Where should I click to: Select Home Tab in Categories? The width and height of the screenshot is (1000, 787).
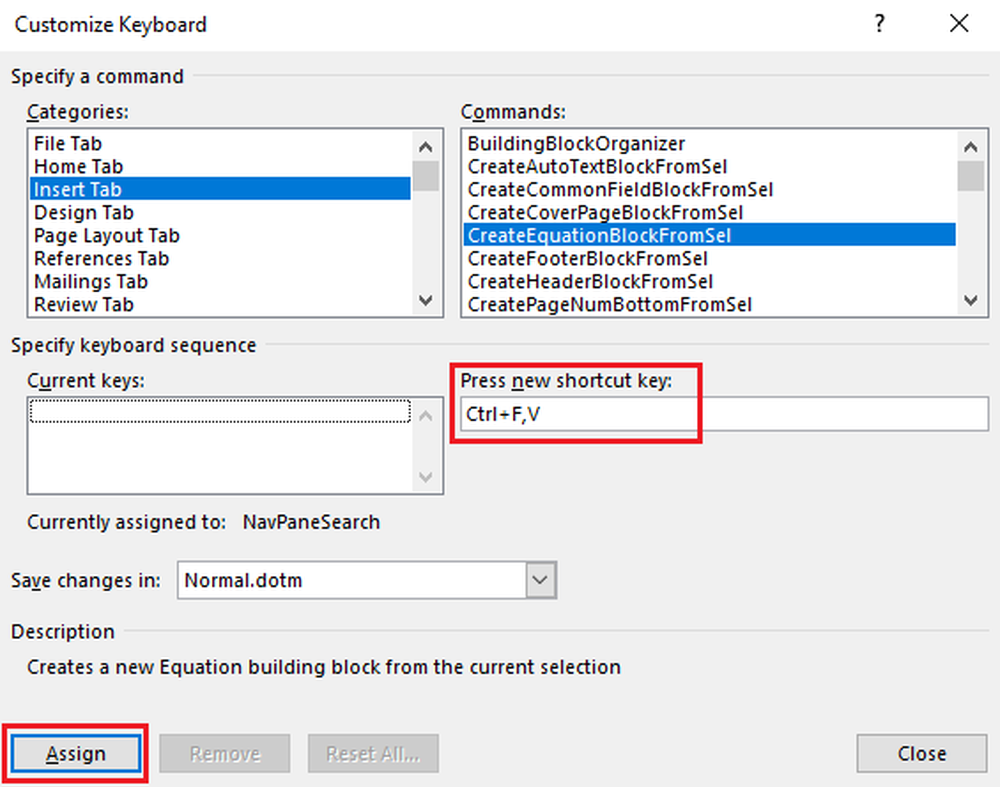pos(78,167)
